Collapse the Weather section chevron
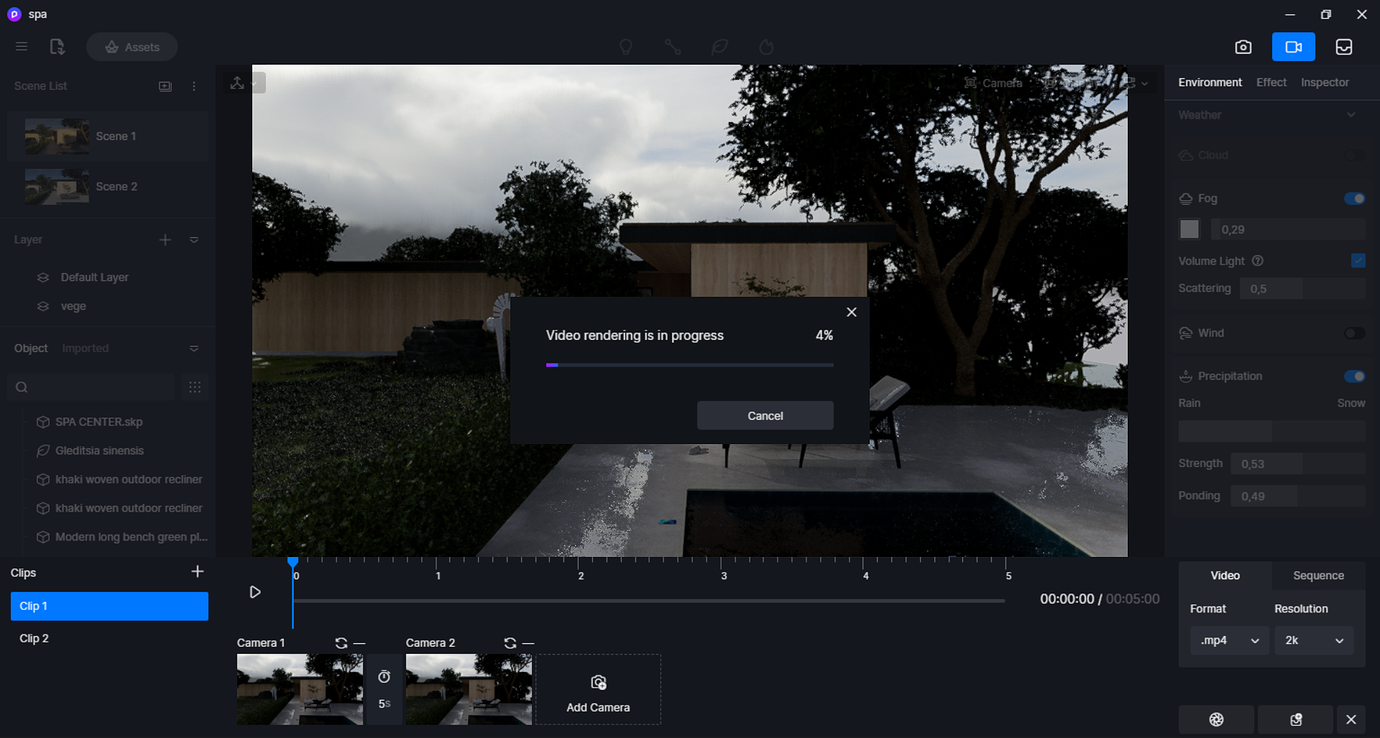 click(1352, 115)
